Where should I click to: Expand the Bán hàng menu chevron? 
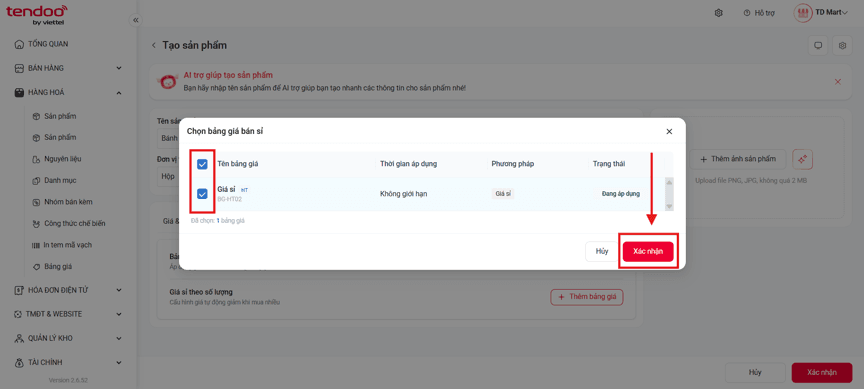click(119, 68)
